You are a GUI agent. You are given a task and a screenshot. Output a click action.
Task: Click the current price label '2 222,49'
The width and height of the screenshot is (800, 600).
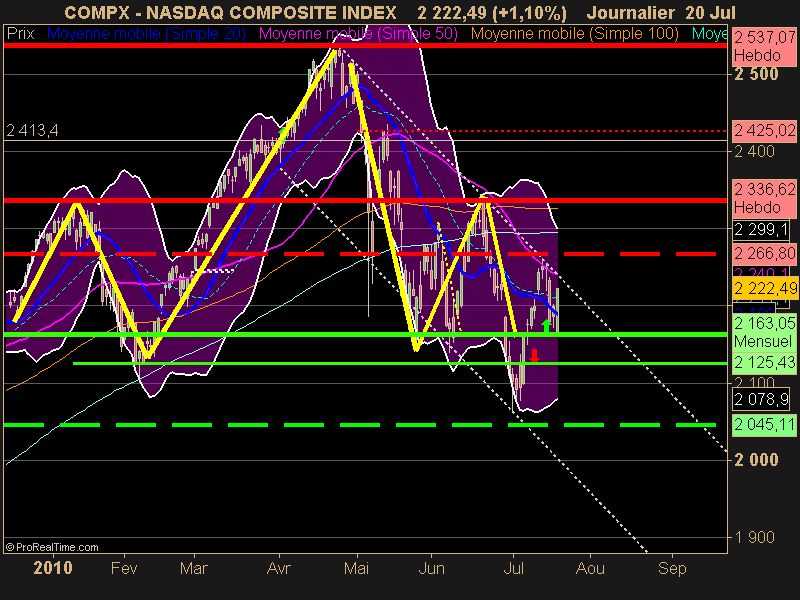click(764, 289)
